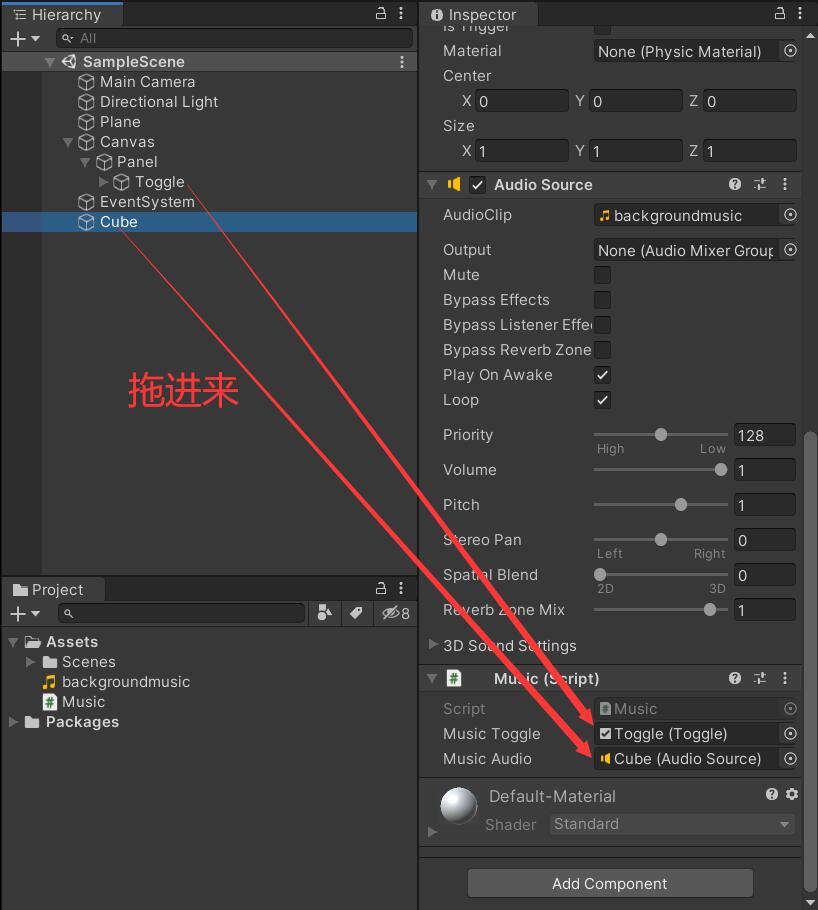Click the Add Component button

(x=609, y=884)
